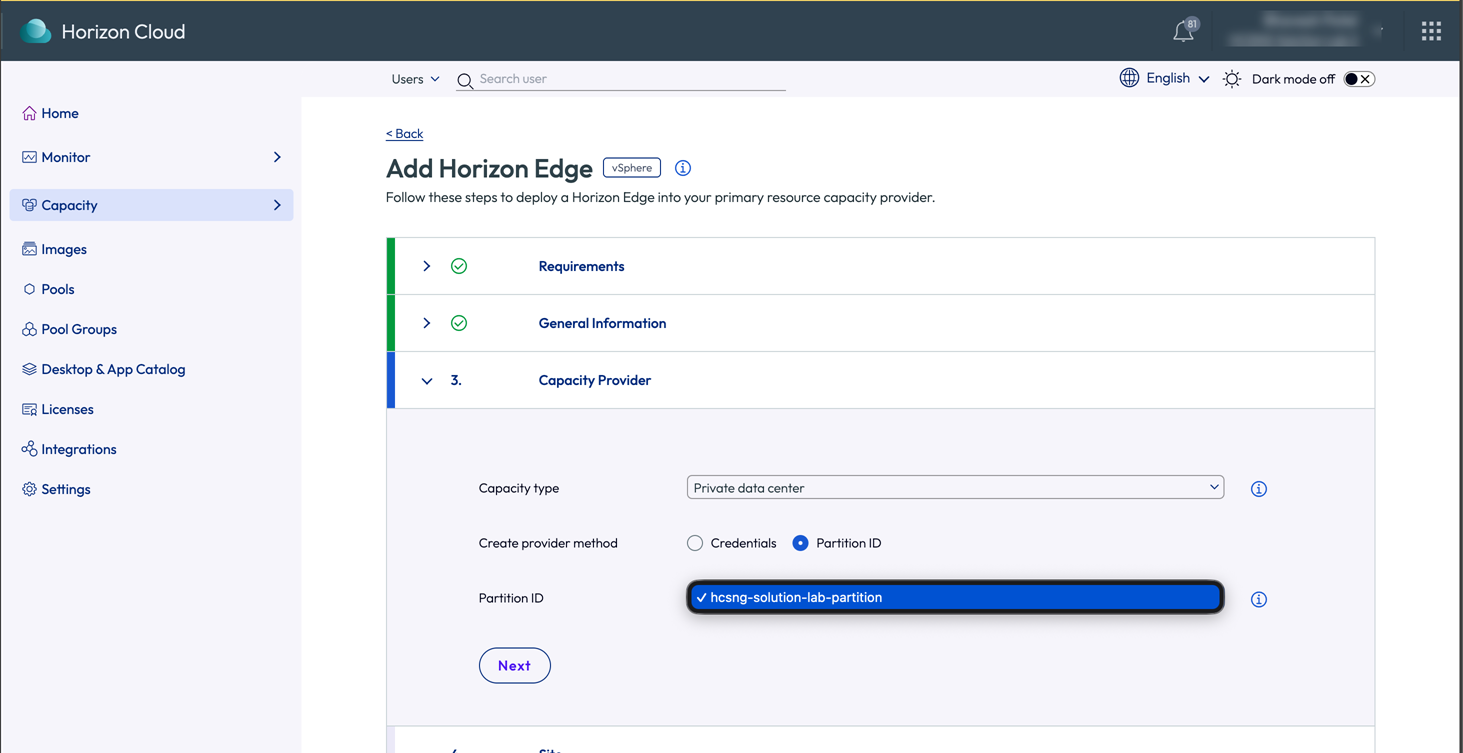Click info icon next to Capacity type
This screenshot has width=1463, height=753.
tap(1259, 489)
